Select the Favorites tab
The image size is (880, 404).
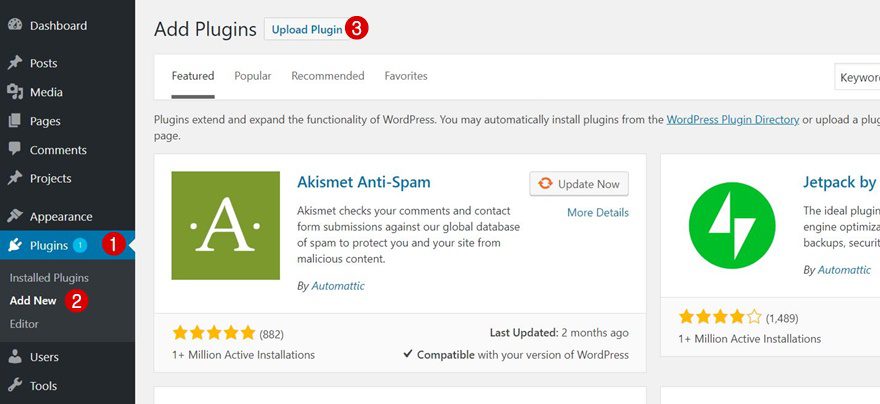(406, 76)
